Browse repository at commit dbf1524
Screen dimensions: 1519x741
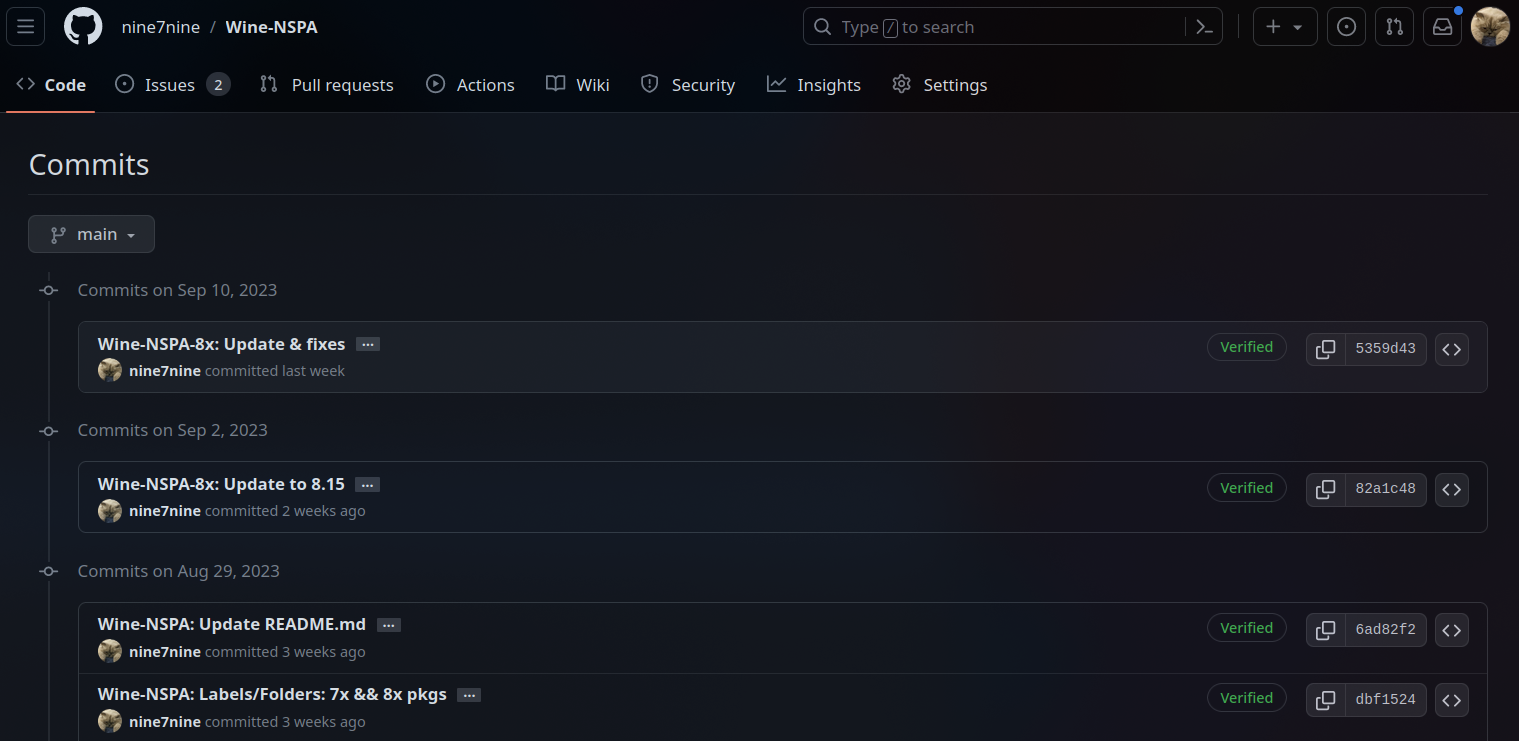1452,700
